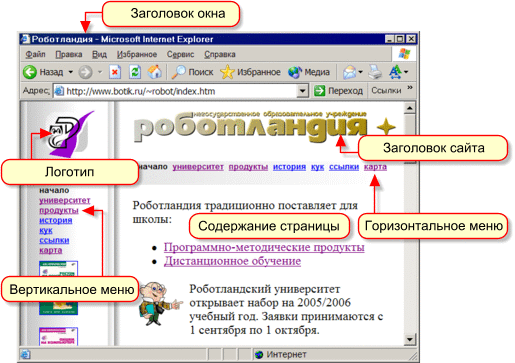Click the Переход go button
515x363 pixels.
coord(338,91)
